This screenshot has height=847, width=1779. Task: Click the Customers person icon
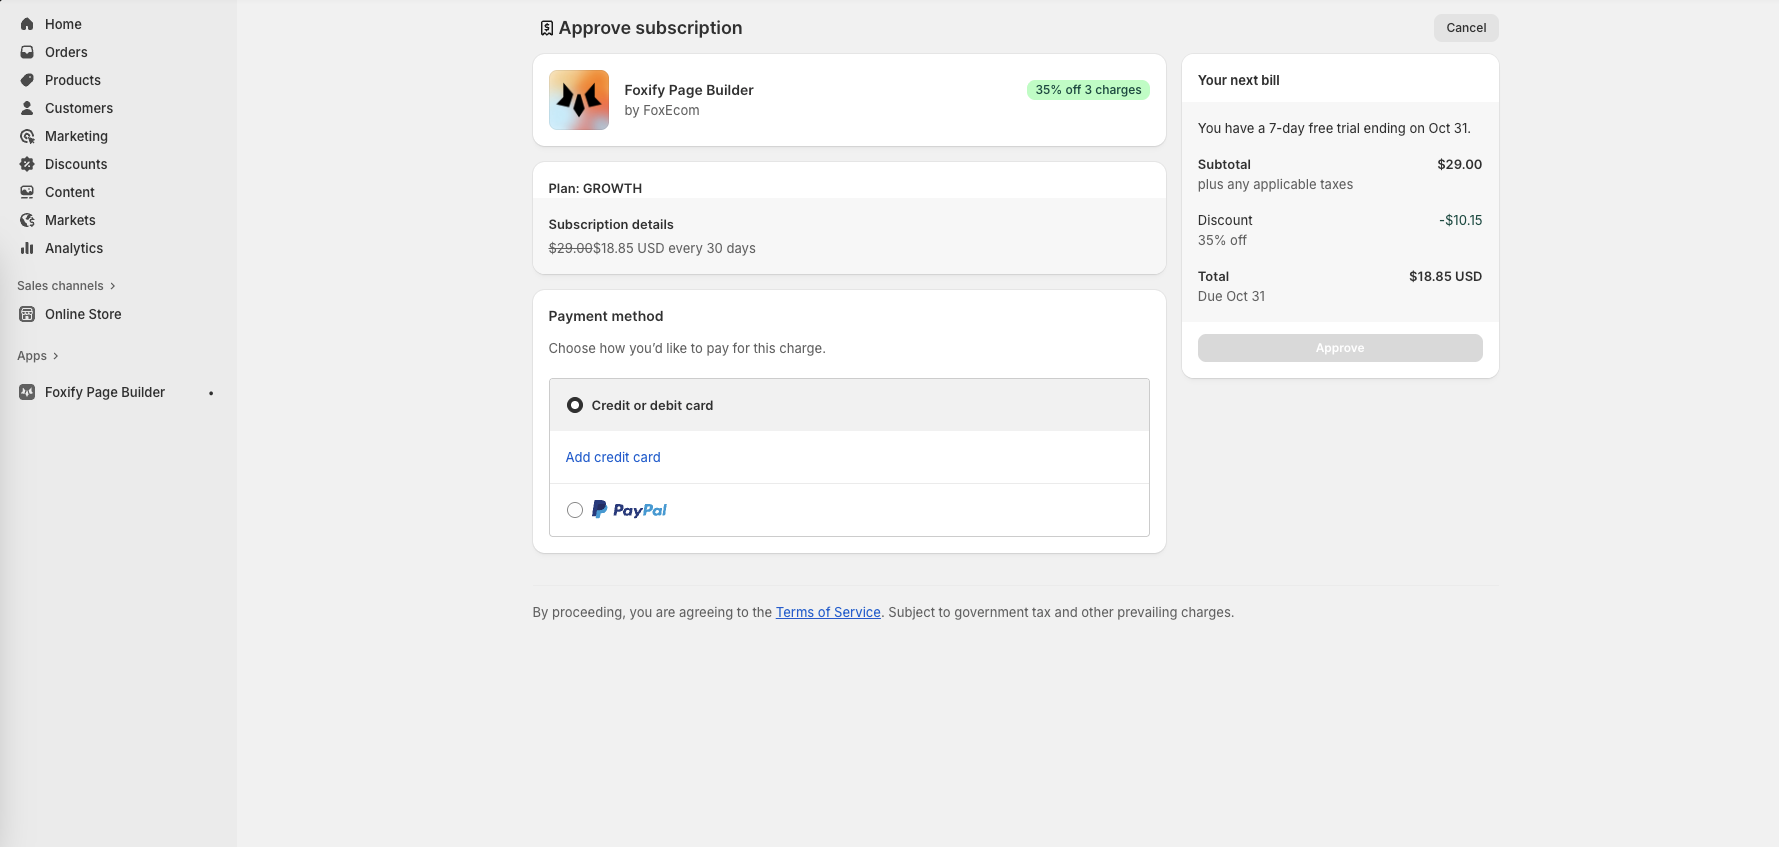click(x=27, y=108)
